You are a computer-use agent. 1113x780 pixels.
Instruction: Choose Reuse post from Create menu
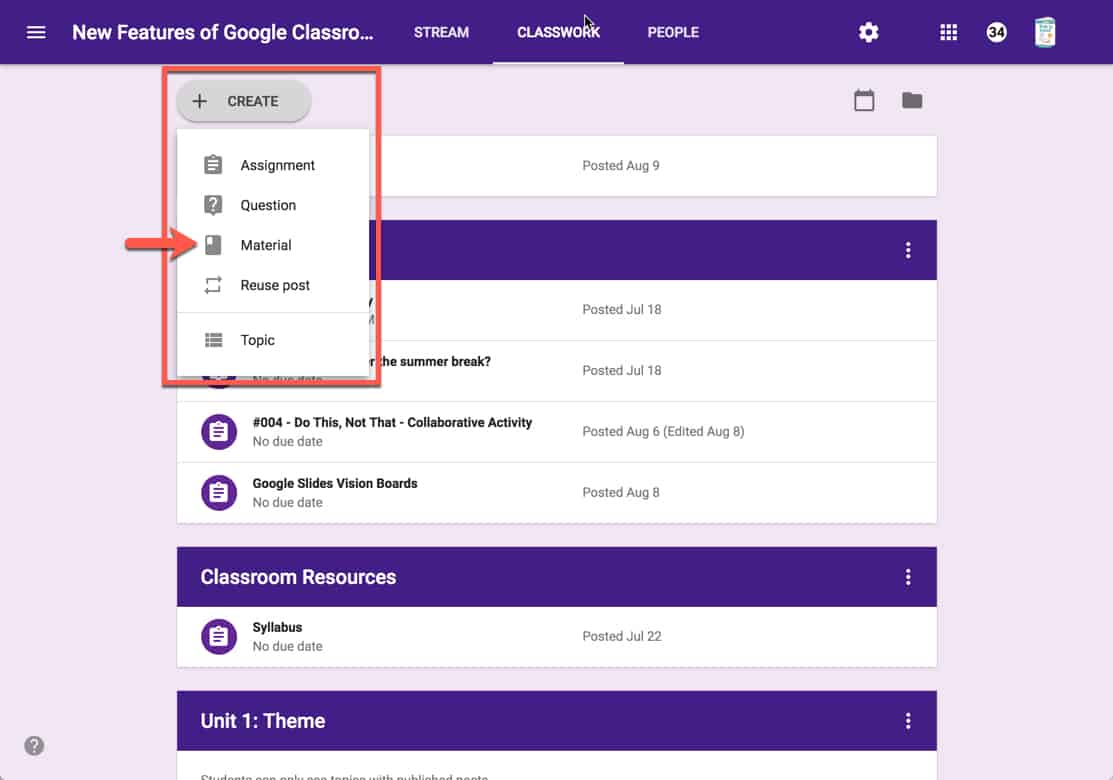(x=273, y=285)
